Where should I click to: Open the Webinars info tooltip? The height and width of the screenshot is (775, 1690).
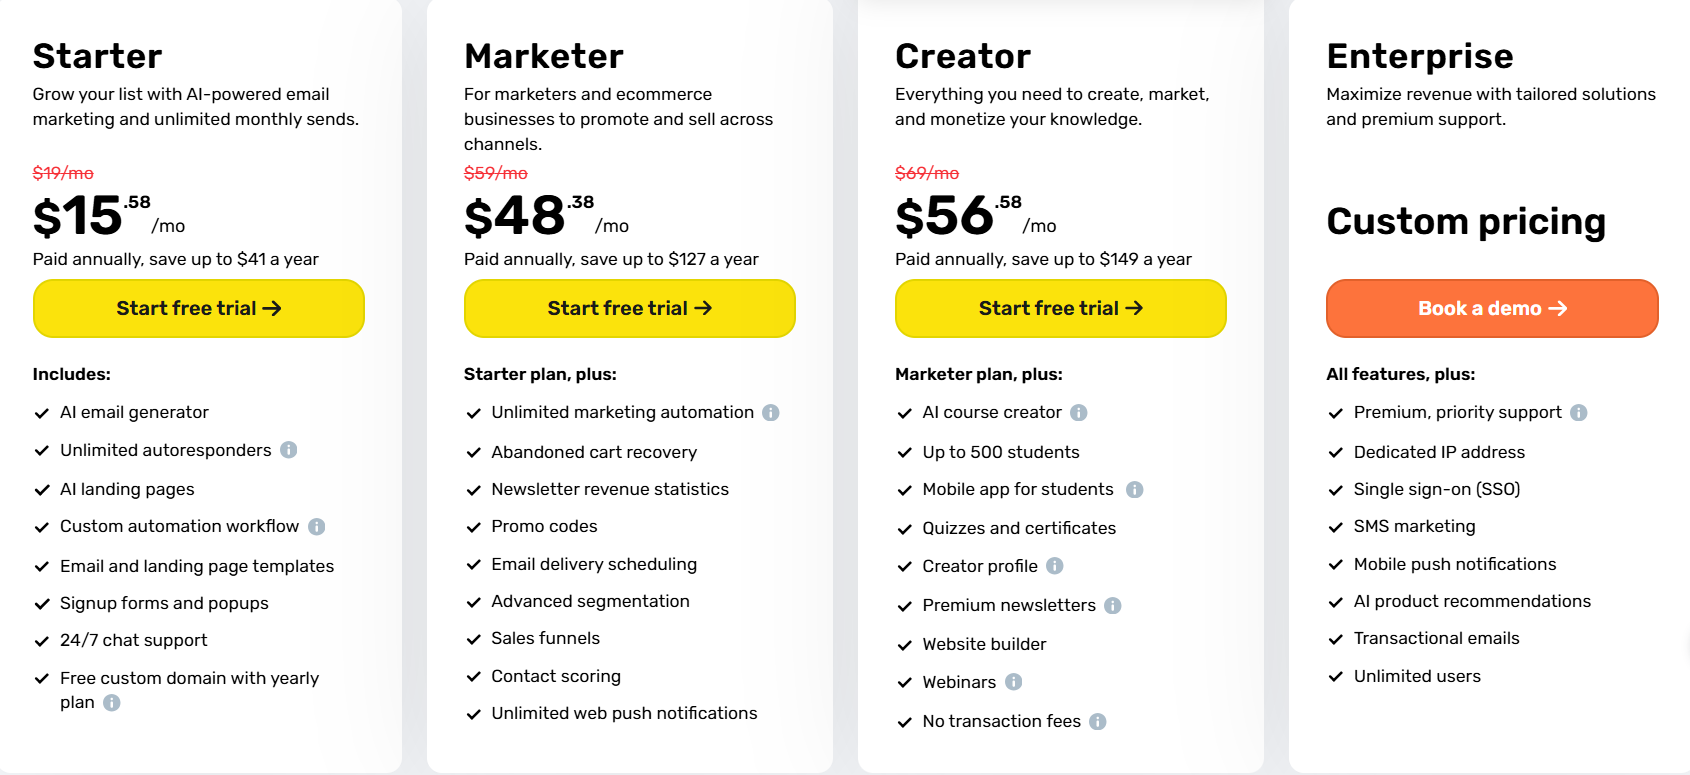(1014, 682)
